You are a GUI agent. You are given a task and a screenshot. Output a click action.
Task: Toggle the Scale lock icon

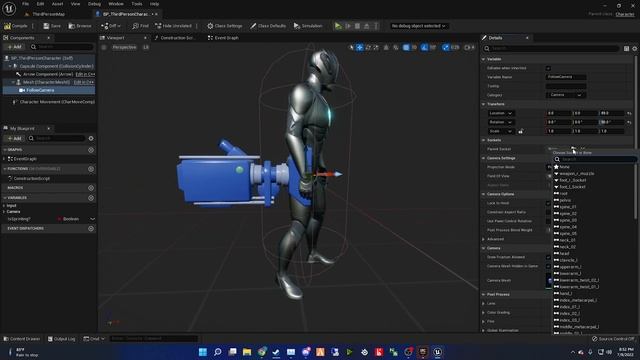520,131
